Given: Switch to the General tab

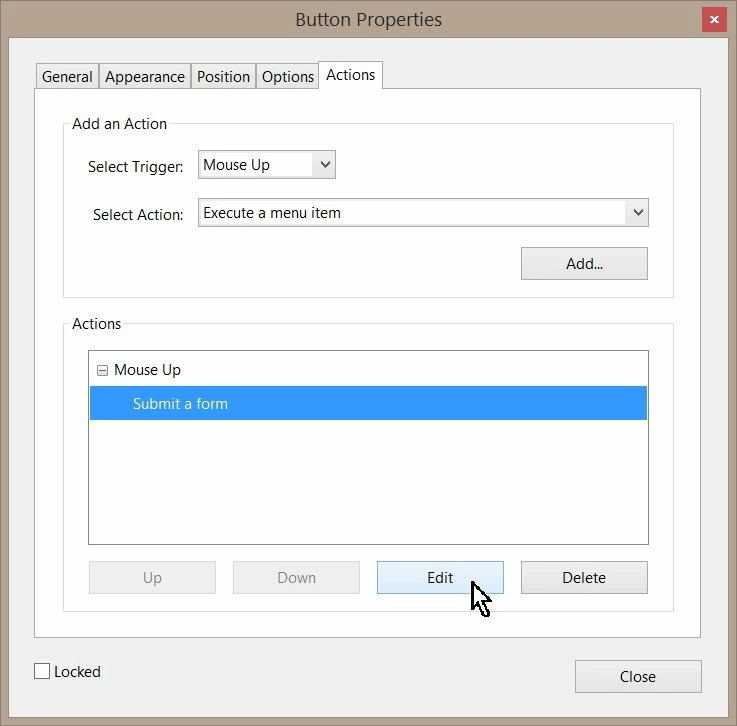Looking at the screenshot, I should 67,76.
